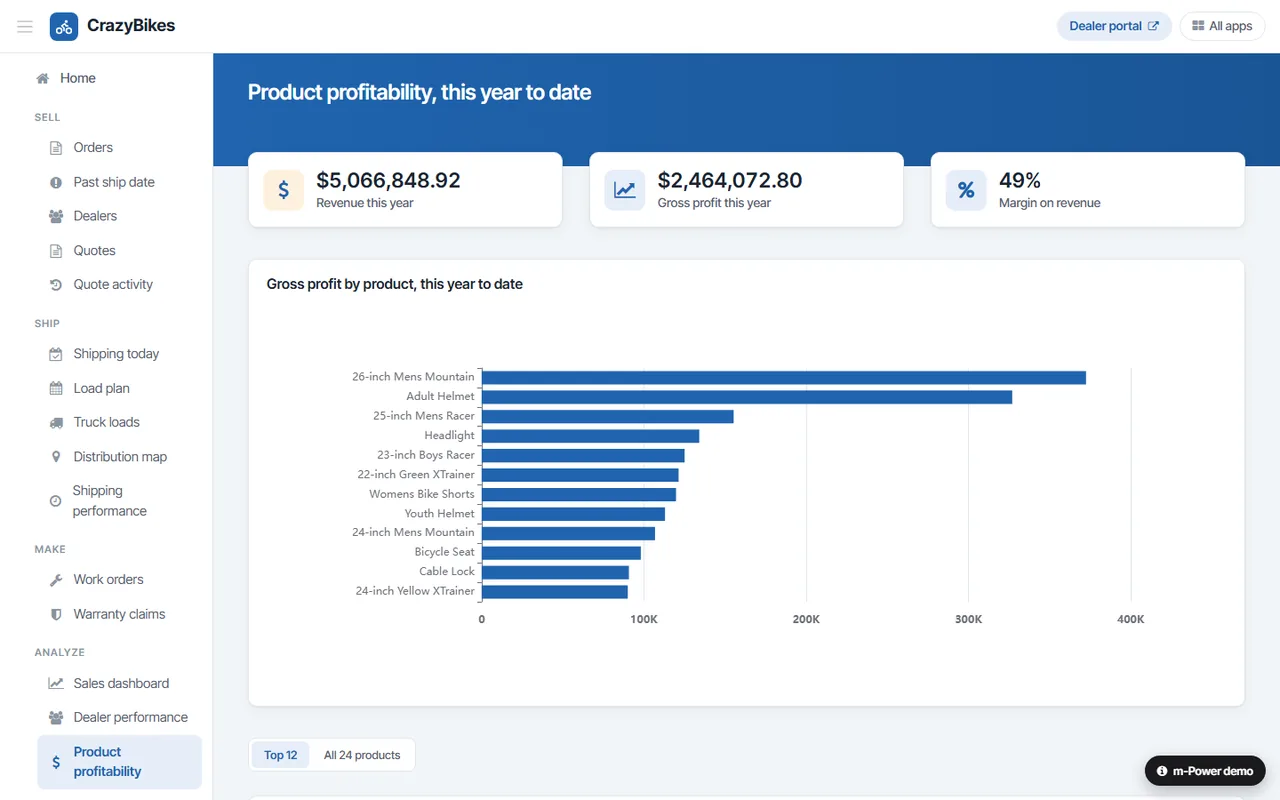Click the All apps grid icon
The height and width of the screenshot is (800, 1280).
click(1198, 26)
